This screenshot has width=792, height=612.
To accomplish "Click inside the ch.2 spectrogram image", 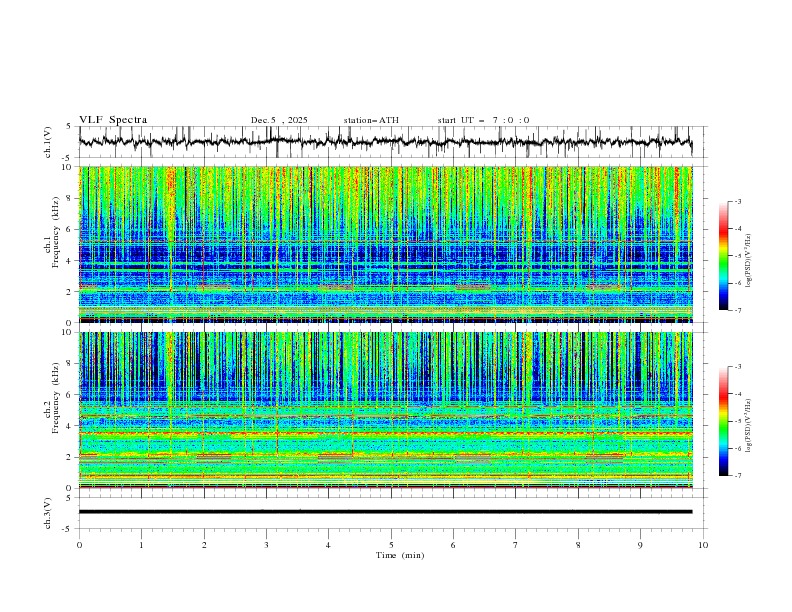I will click(x=385, y=410).
